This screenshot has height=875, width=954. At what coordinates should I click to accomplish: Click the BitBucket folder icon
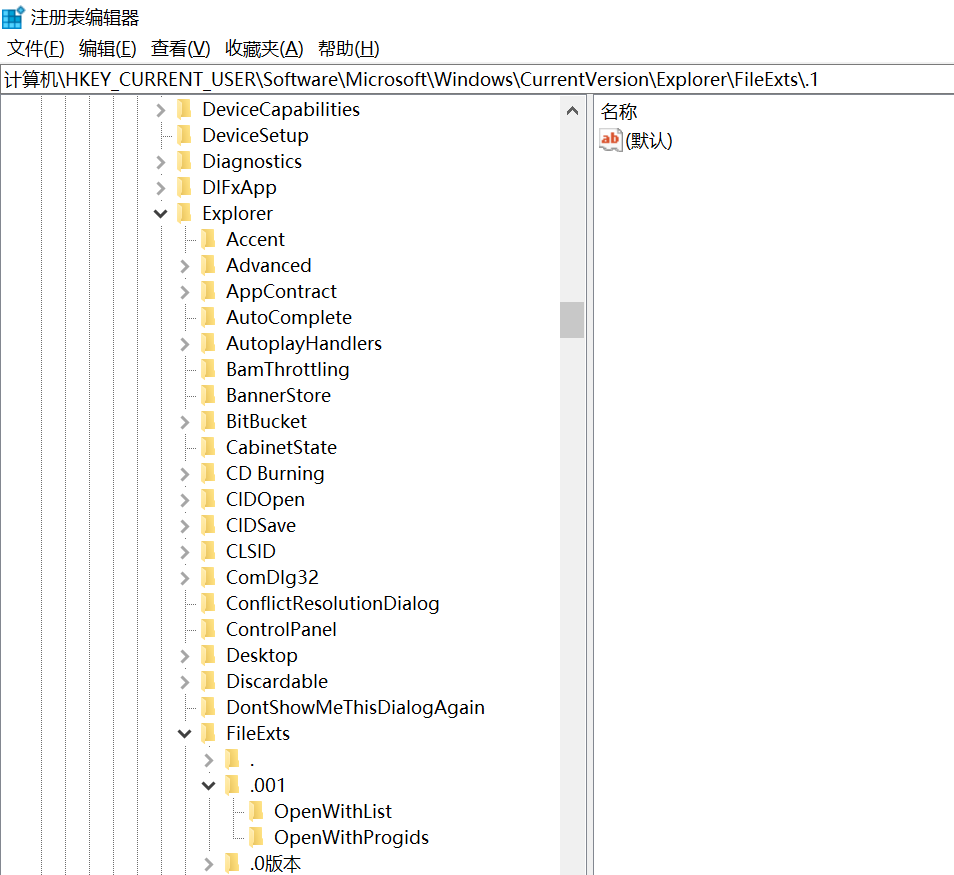pos(209,421)
